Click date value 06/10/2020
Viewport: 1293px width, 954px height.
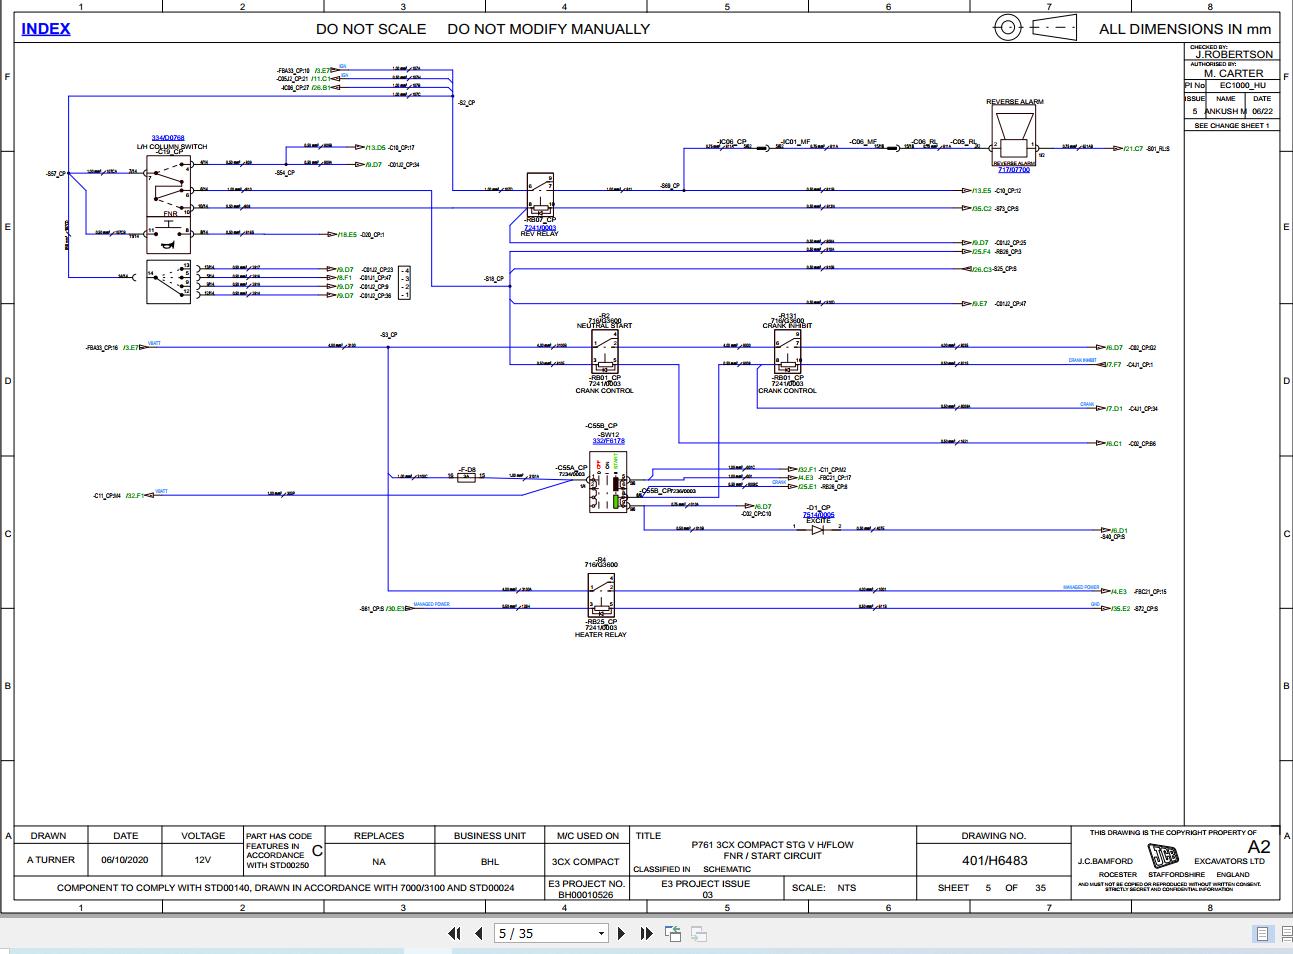coord(125,860)
